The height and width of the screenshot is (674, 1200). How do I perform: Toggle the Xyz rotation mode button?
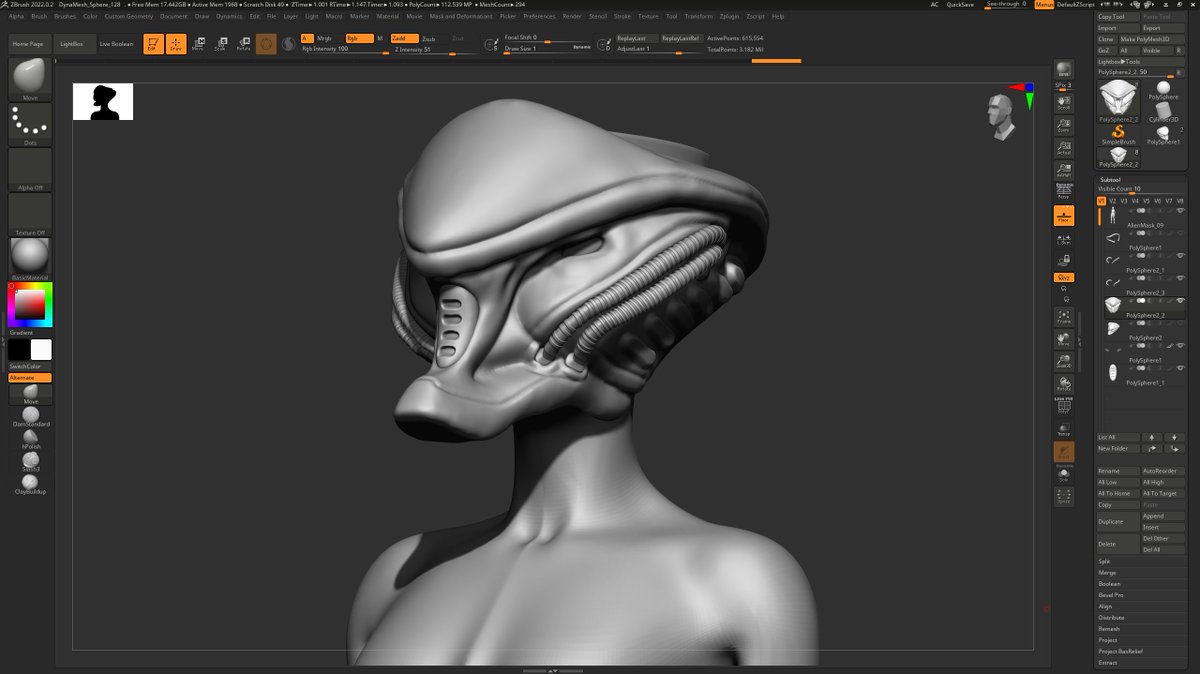(x=1064, y=277)
